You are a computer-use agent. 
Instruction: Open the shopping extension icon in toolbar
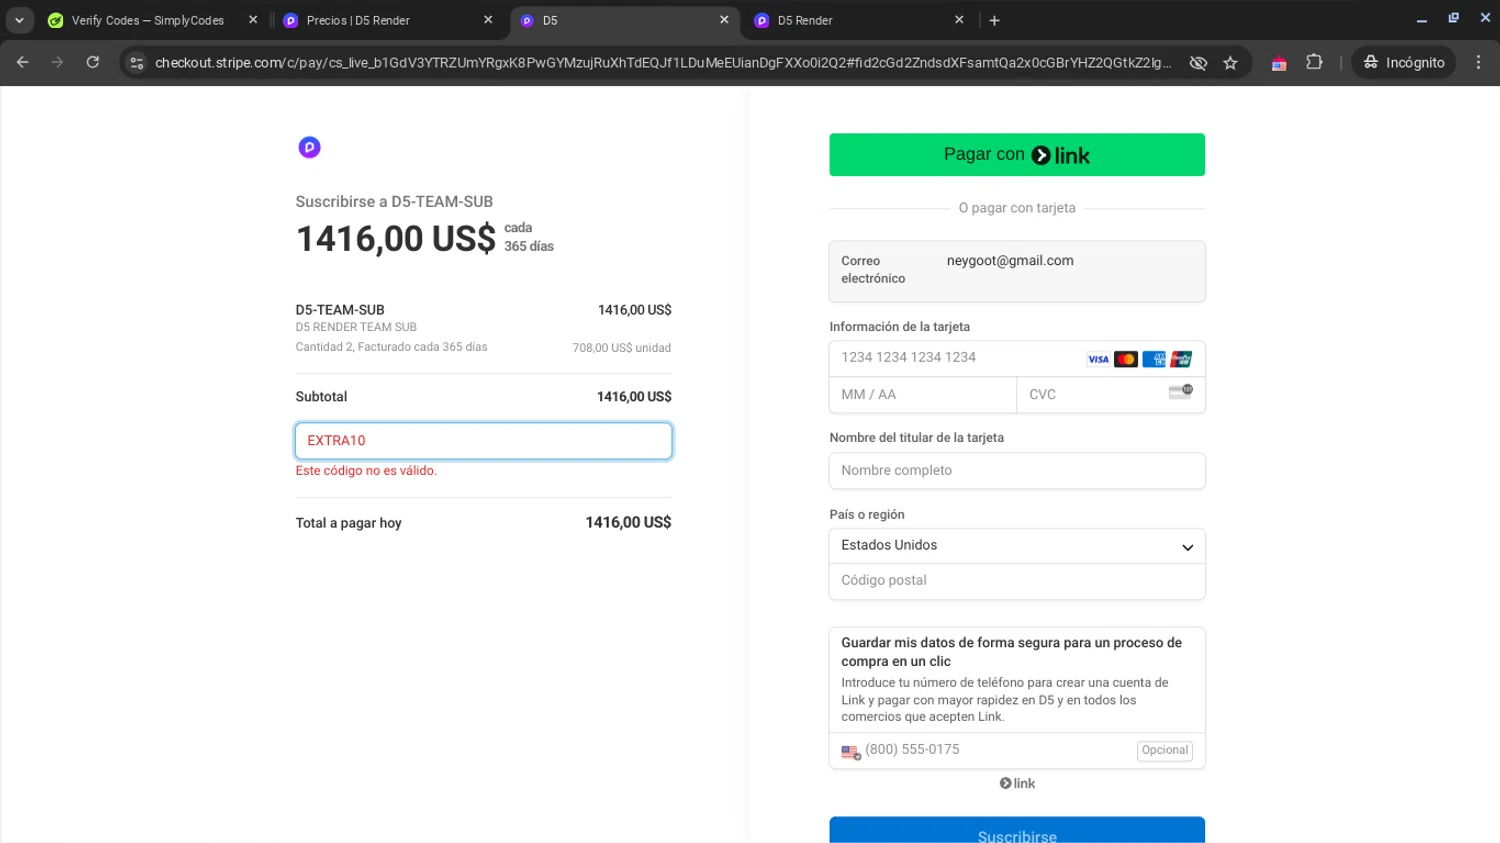coord(1279,63)
